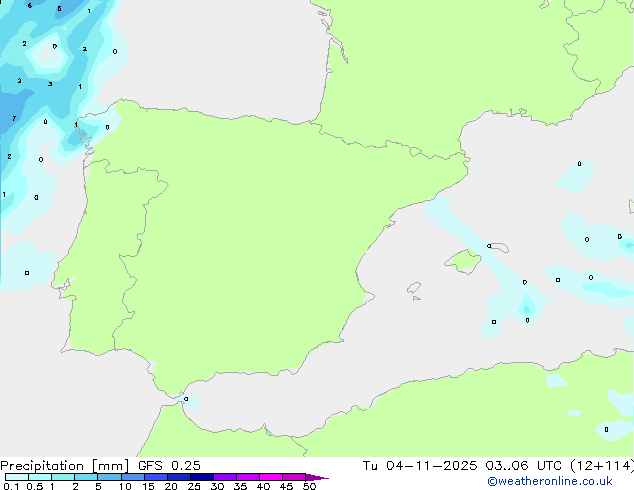Select the lightest 0.1–0.5 mm legend swatch
634x490 pixels.
click(x=17, y=477)
